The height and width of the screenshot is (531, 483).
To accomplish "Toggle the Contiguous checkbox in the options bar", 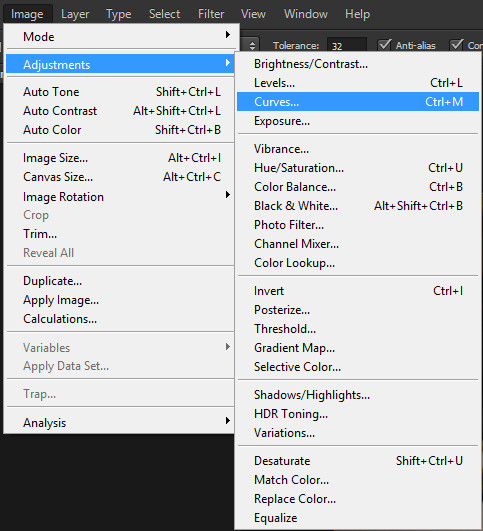I will pyautogui.click(x=456, y=45).
